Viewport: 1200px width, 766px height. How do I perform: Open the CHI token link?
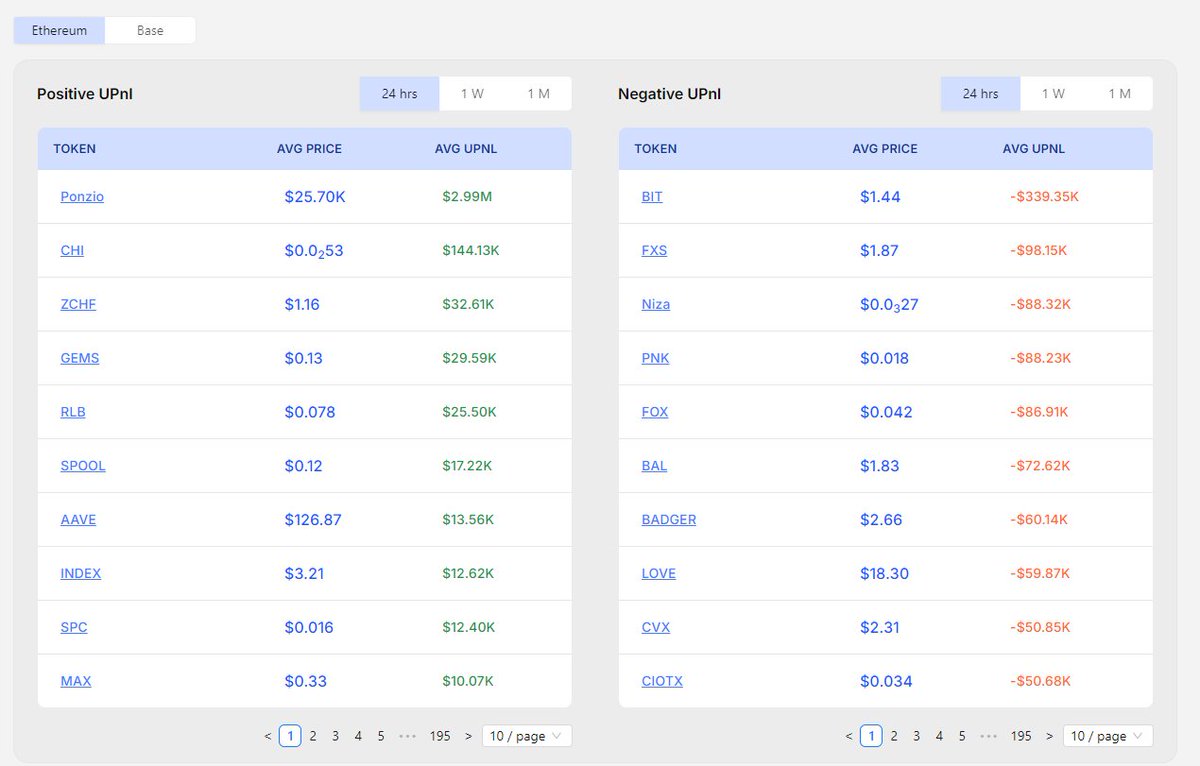72,251
